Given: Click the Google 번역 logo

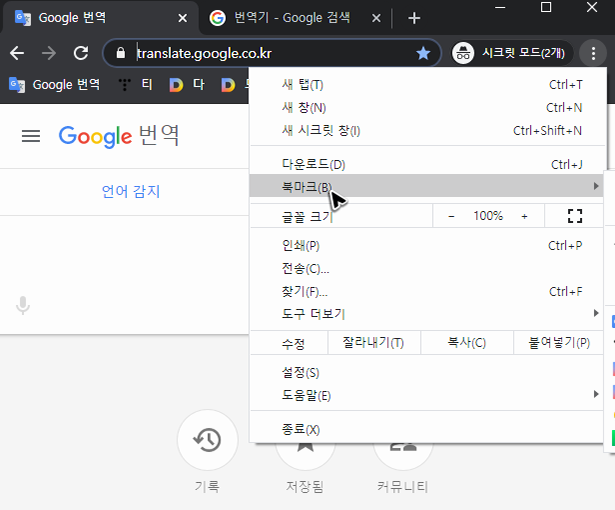Looking at the screenshot, I should 119,136.
